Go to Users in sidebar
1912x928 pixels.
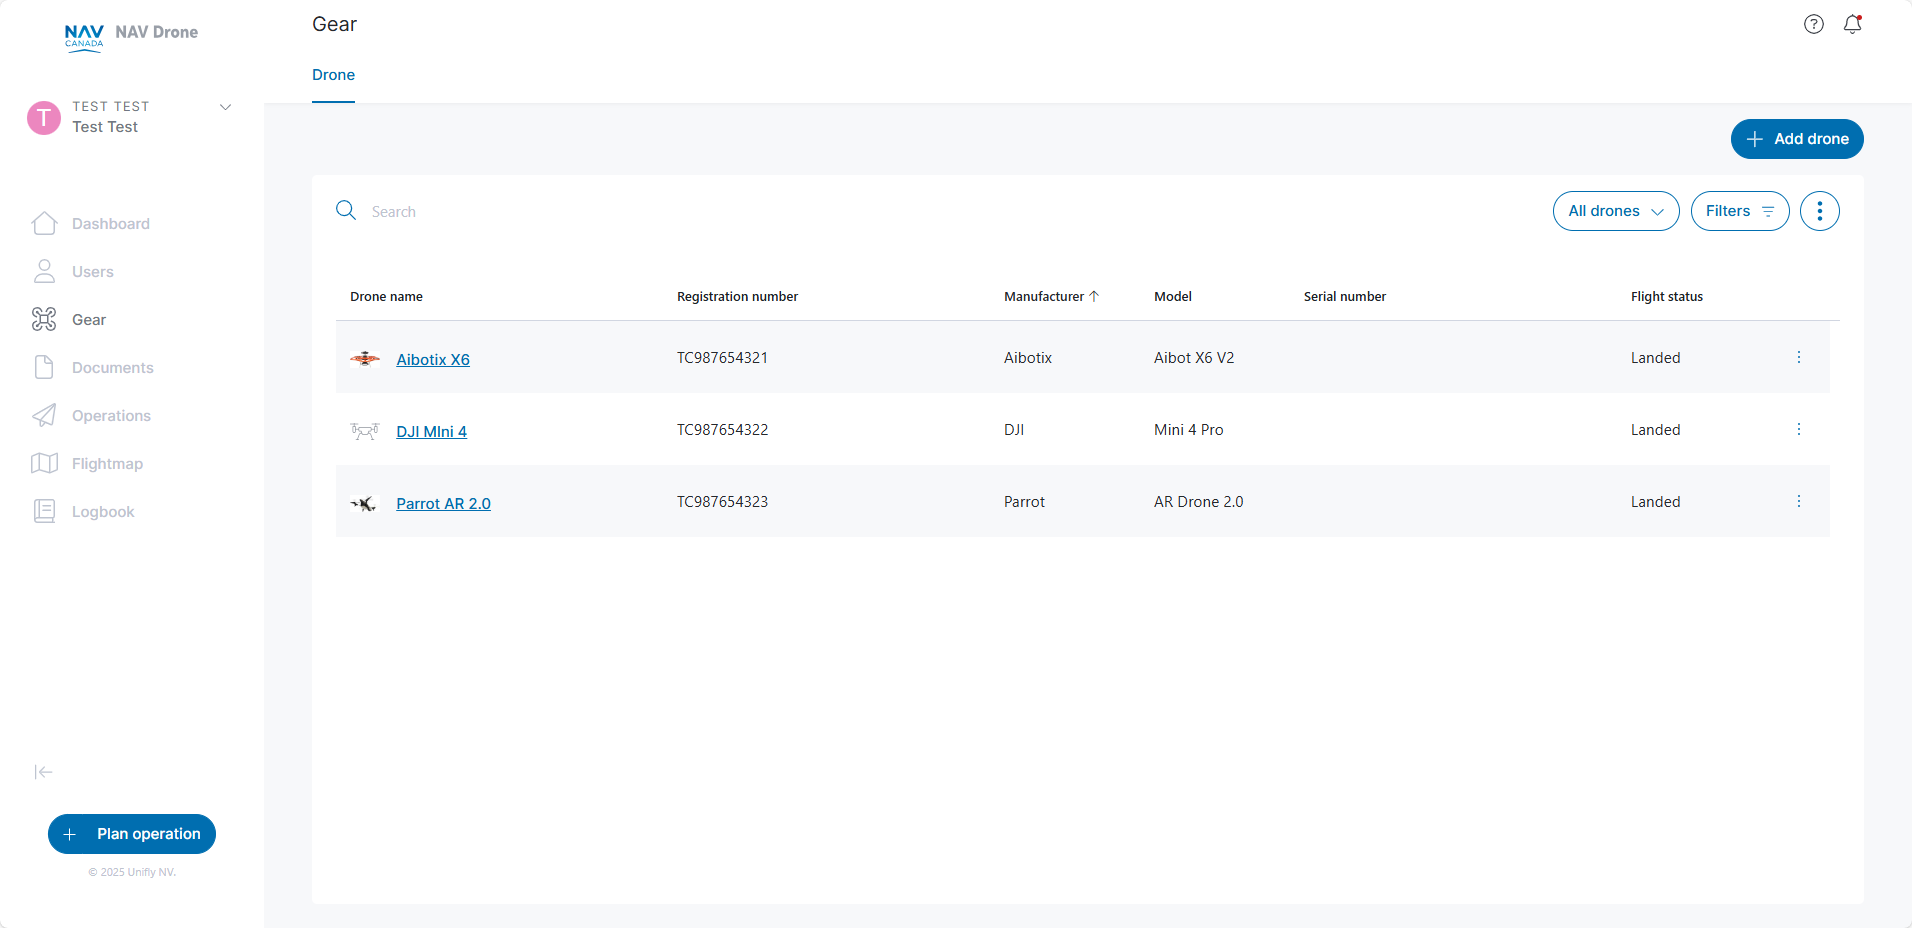coord(93,272)
